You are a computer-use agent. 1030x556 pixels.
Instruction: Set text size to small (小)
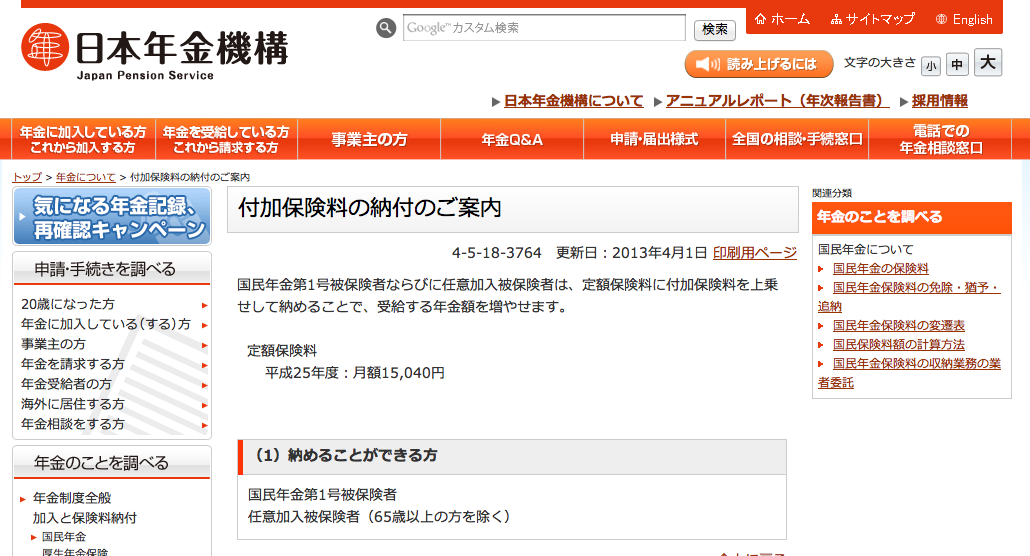click(931, 65)
